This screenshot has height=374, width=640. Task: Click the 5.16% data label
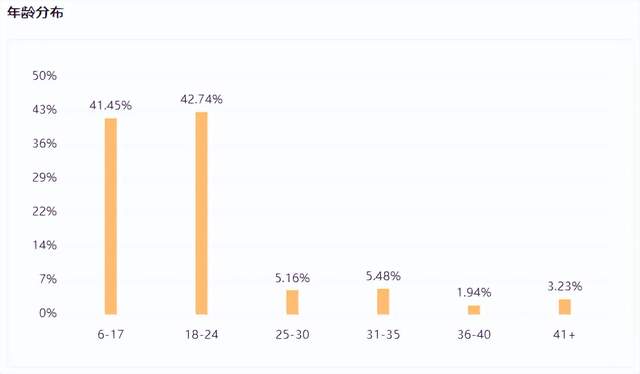292,278
